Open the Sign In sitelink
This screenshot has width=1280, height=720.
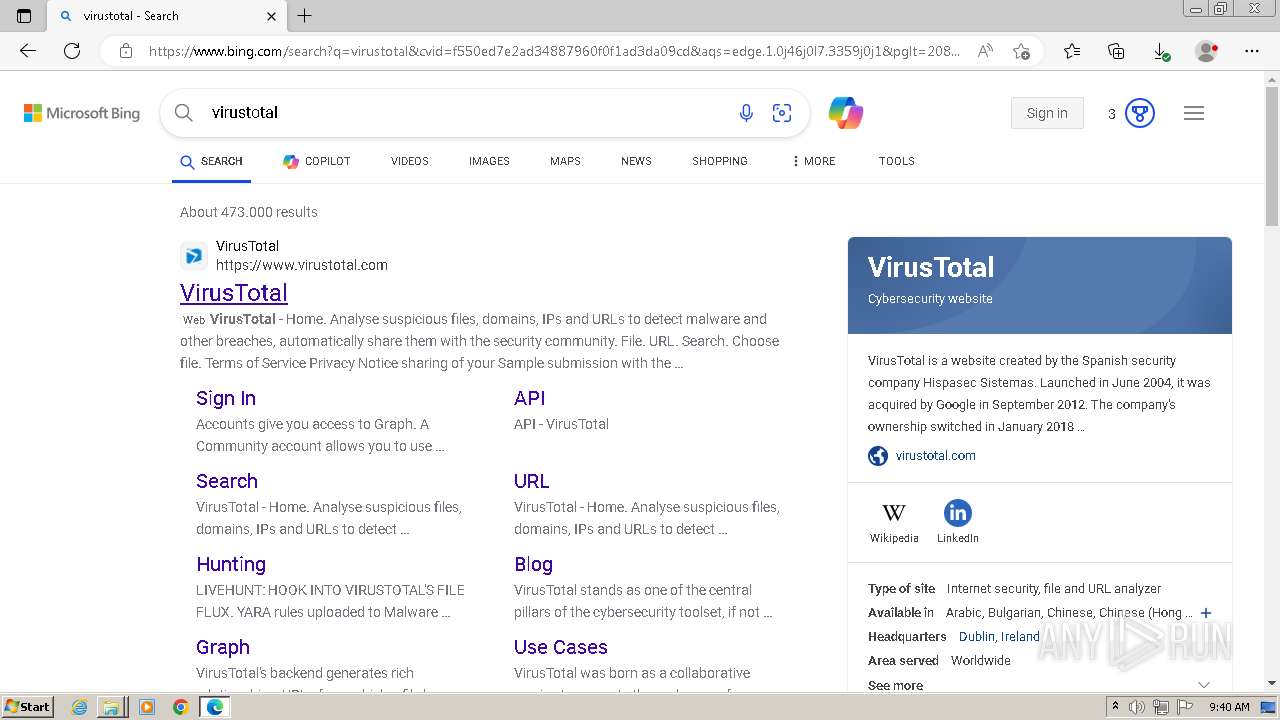226,398
